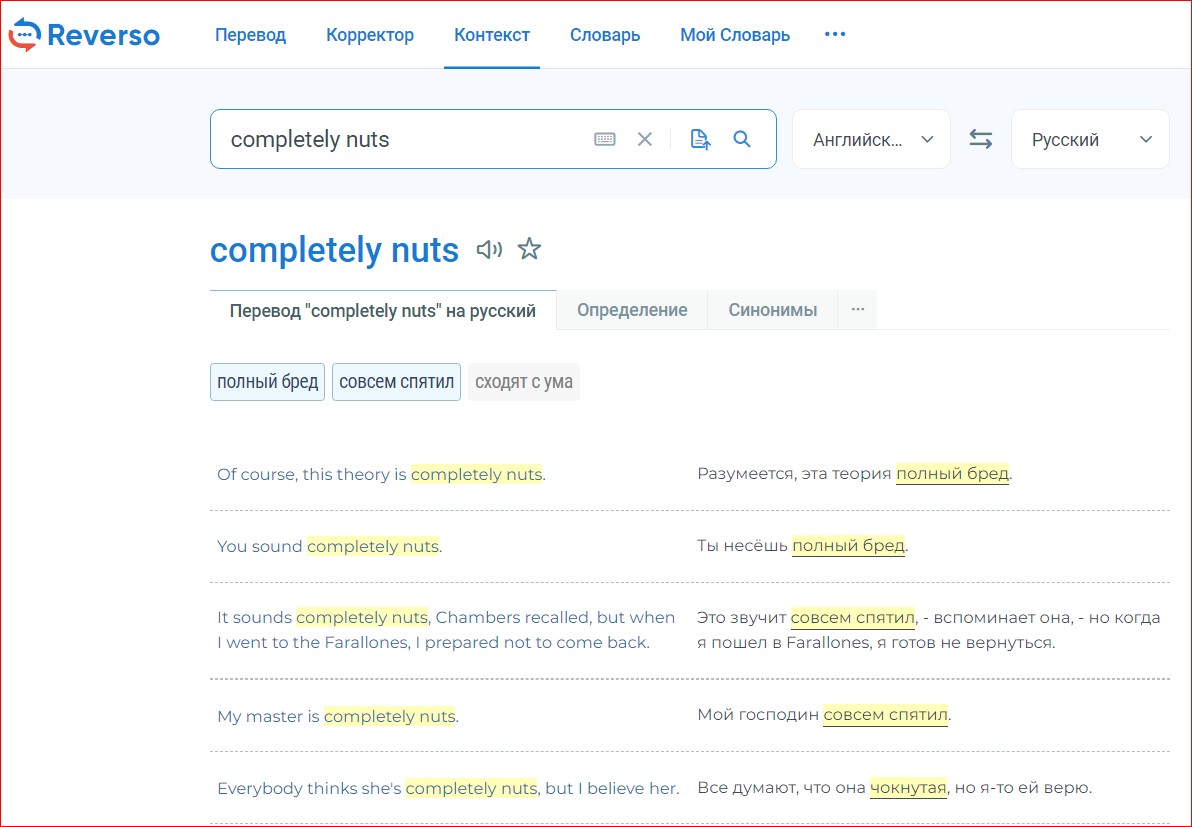The width and height of the screenshot is (1192, 827).
Task: Go to Перевод in the navigation
Action: coord(250,35)
